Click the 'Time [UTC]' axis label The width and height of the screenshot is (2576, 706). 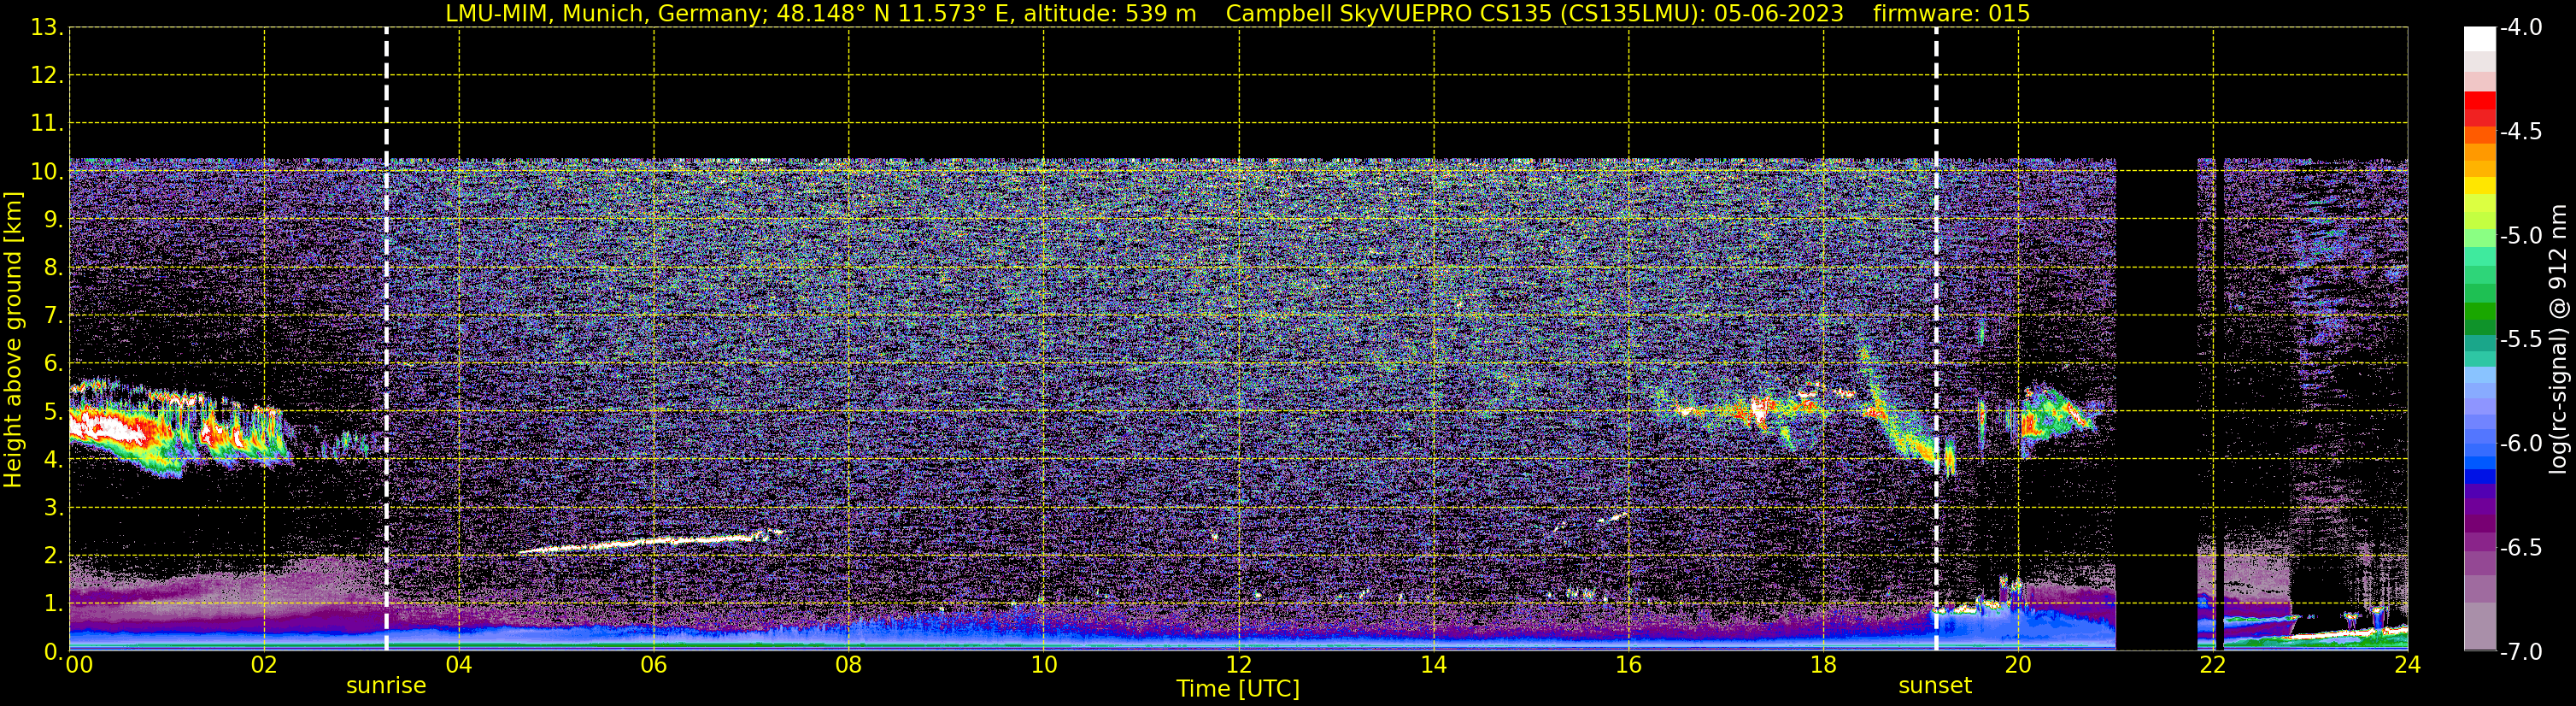pyautogui.click(x=1238, y=689)
